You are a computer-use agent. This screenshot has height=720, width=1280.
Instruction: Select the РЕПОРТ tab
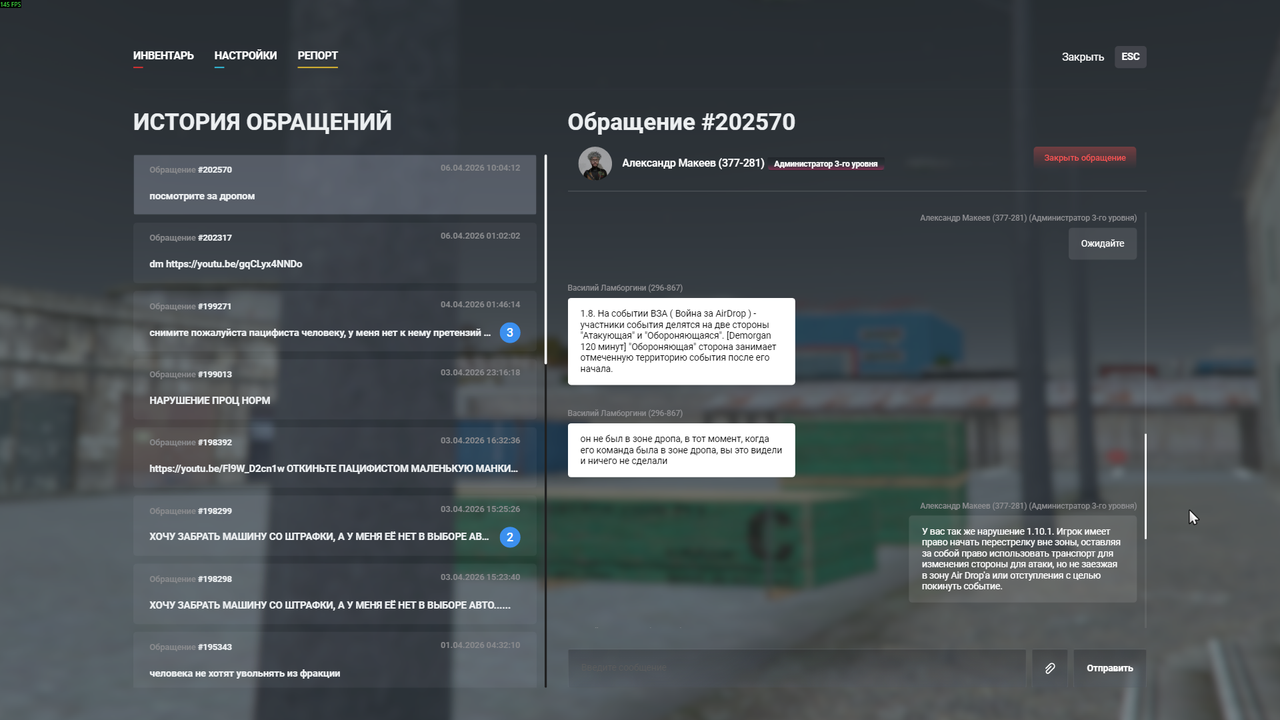click(317, 56)
